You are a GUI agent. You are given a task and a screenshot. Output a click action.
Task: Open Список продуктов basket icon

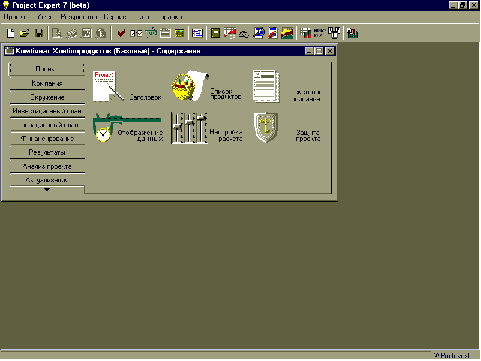[x=190, y=85]
